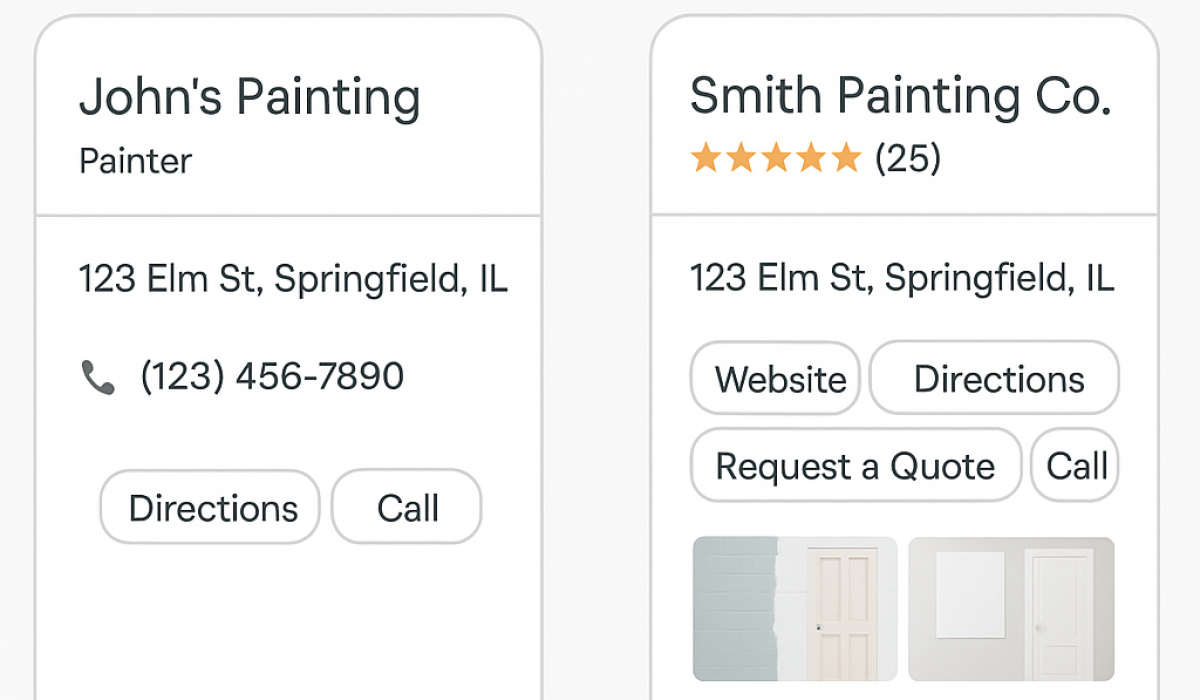Open the John's Painting business title

[x=250, y=98]
